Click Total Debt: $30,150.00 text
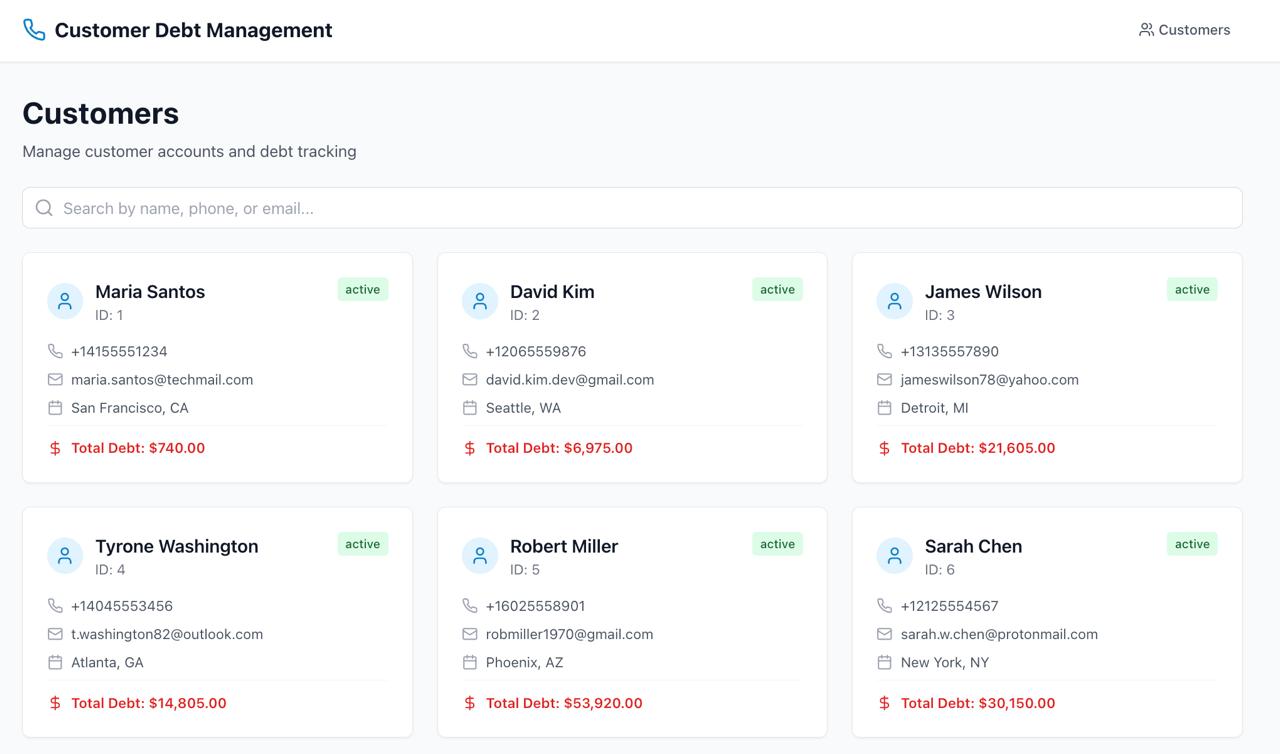The height and width of the screenshot is (754, 1280). point(978,703)
